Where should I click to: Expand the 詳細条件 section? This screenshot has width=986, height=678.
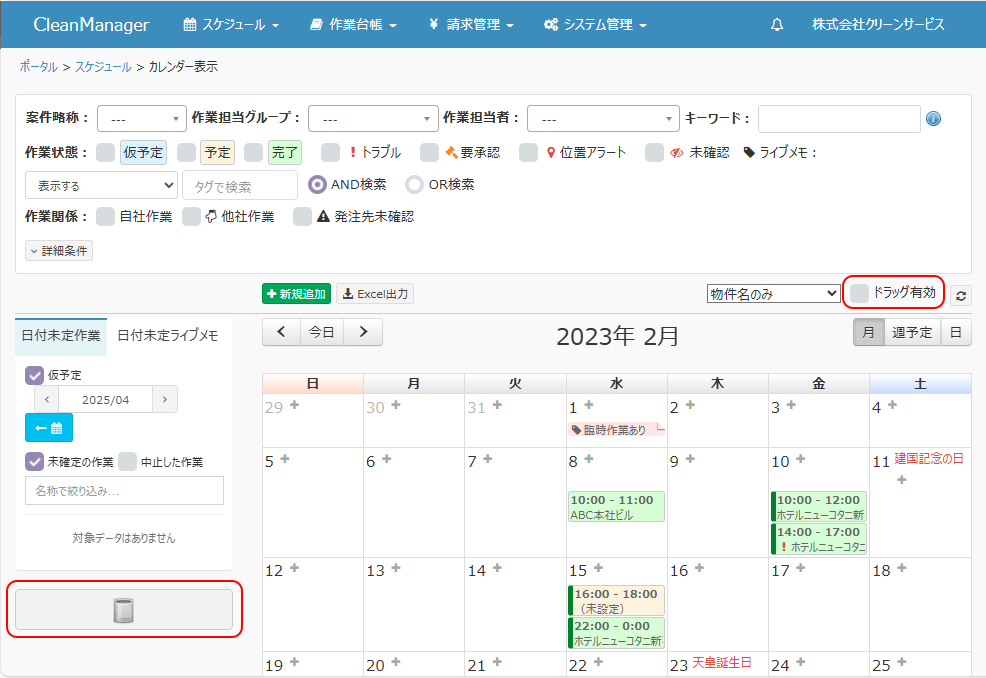pos(59,251)
